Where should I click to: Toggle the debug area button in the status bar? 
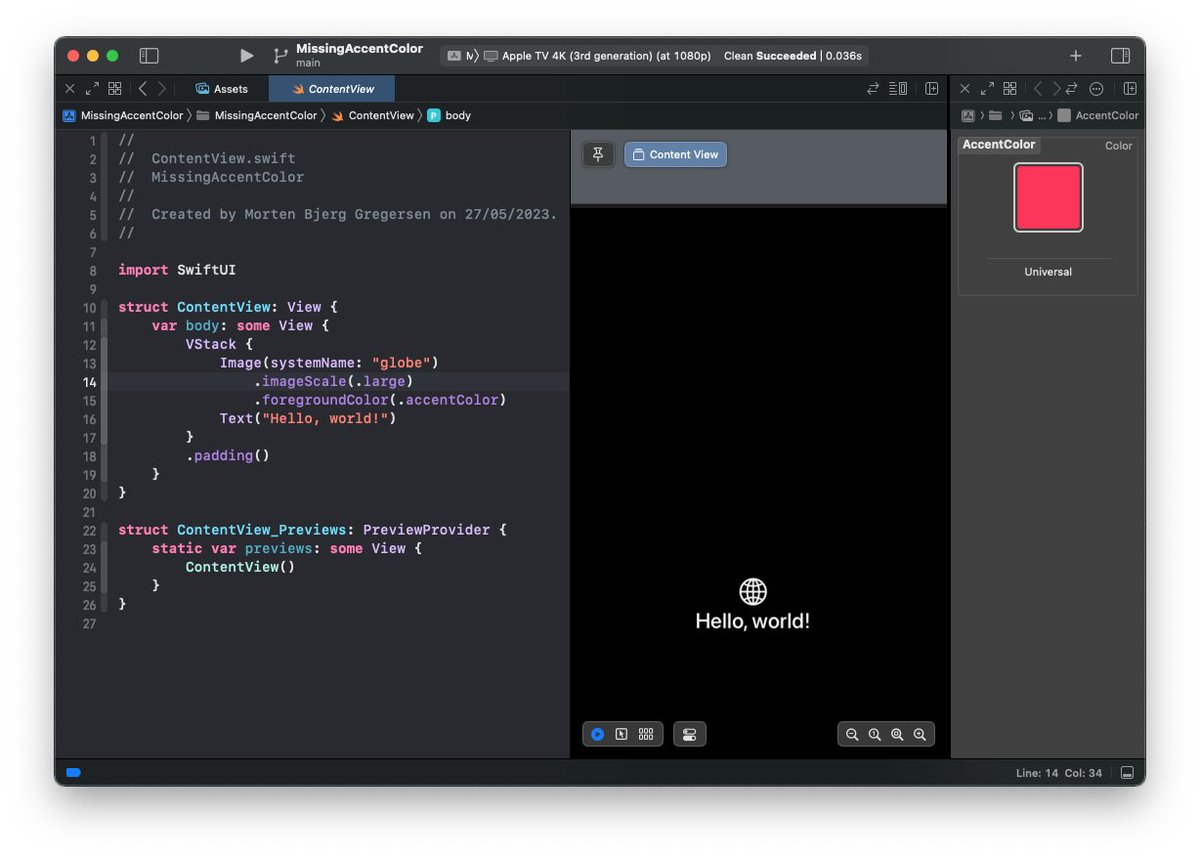(x=1127, y=773)
